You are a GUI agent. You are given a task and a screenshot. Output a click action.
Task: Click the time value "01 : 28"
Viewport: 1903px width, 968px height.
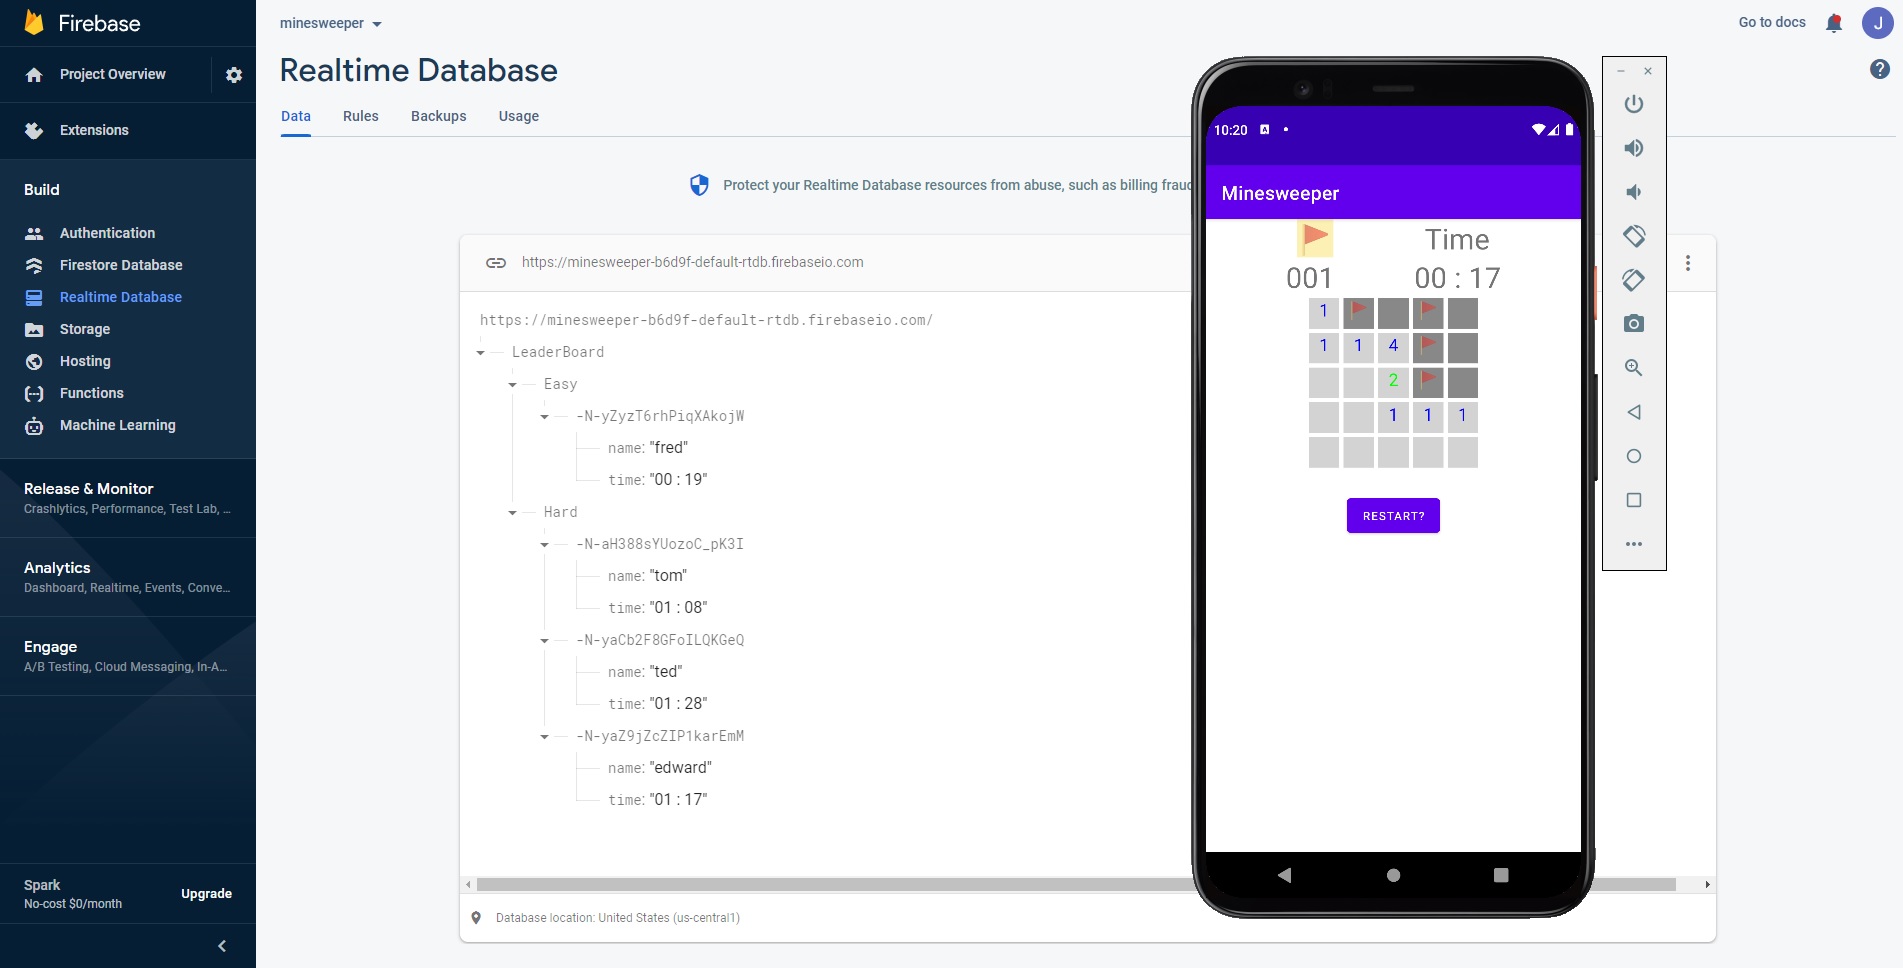pos(679,704)
